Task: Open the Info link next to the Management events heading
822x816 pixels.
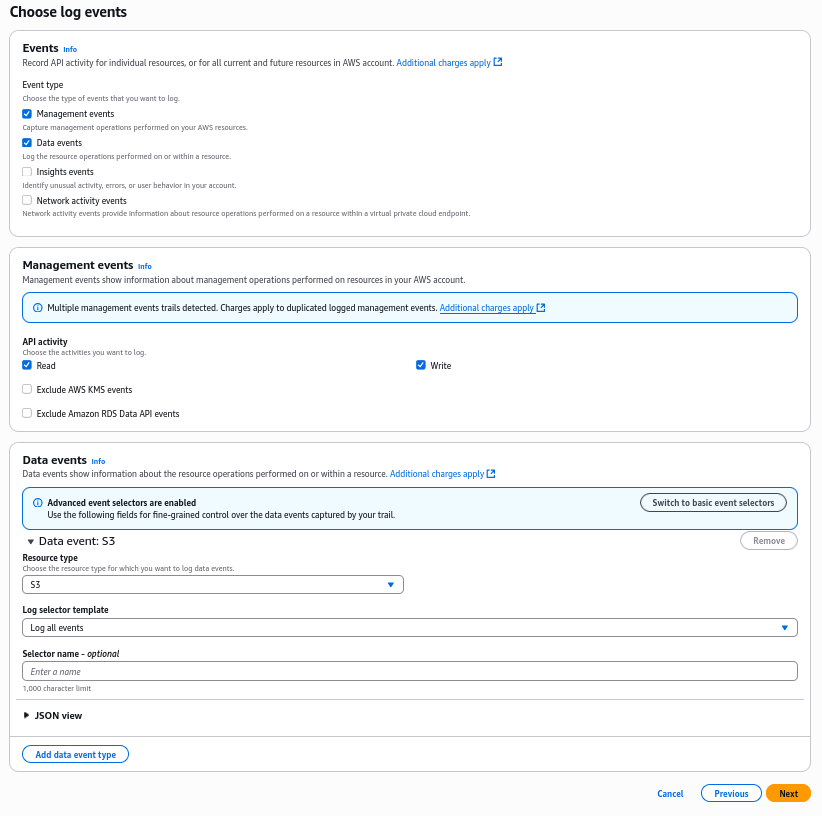Action: click(145, 266)
